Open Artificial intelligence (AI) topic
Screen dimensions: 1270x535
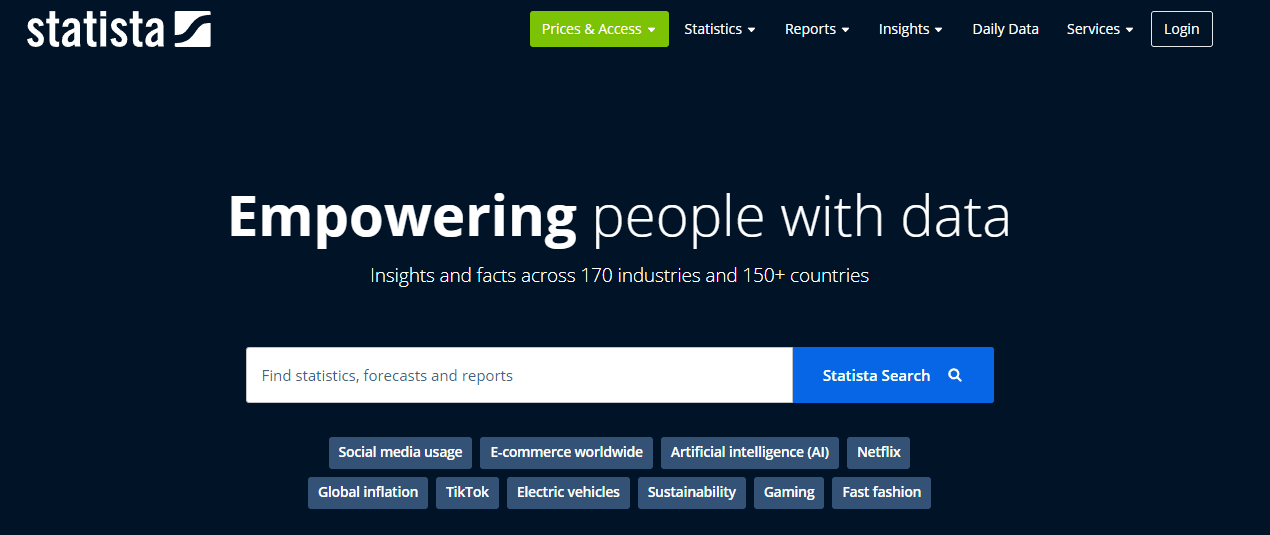click(750, 452)
